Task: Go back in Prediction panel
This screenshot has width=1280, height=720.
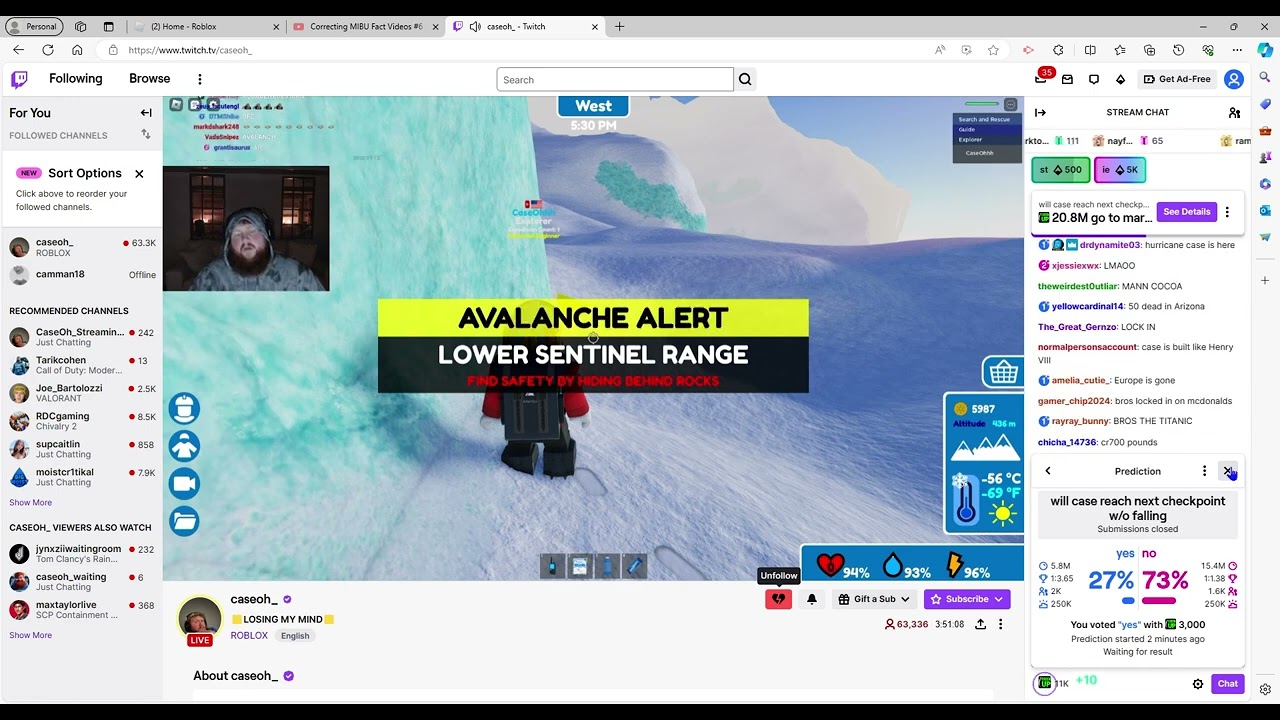Action: pos(1048,471)
